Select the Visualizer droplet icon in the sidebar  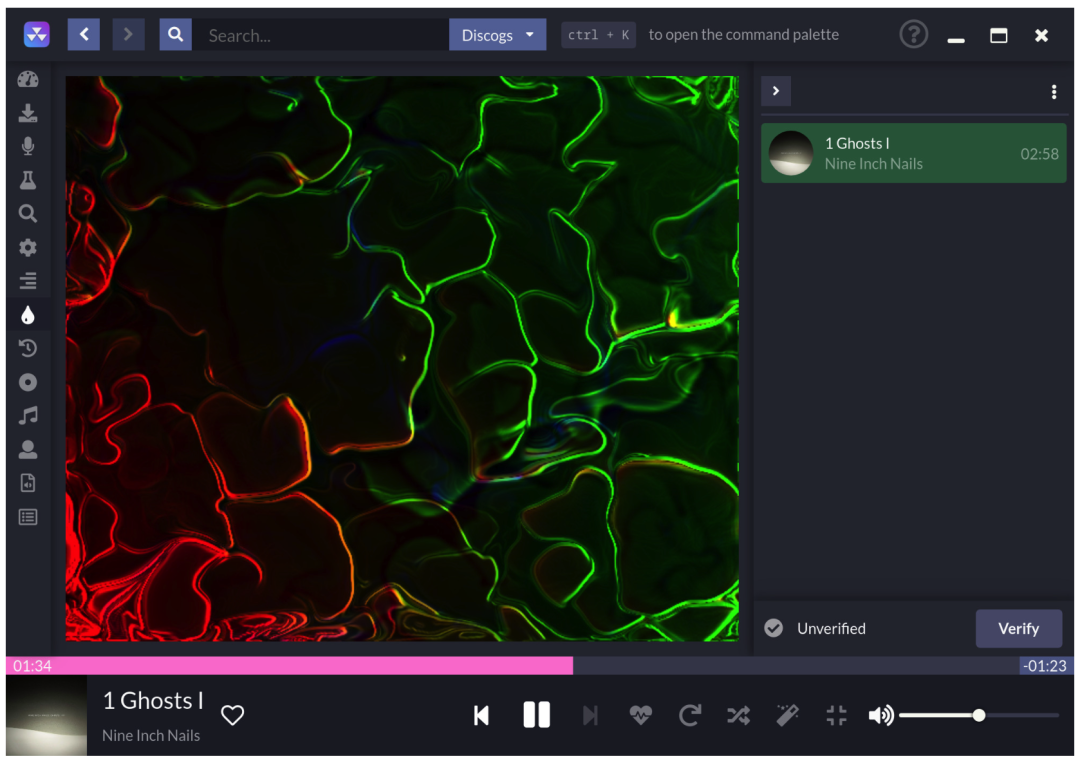[28, 315]
